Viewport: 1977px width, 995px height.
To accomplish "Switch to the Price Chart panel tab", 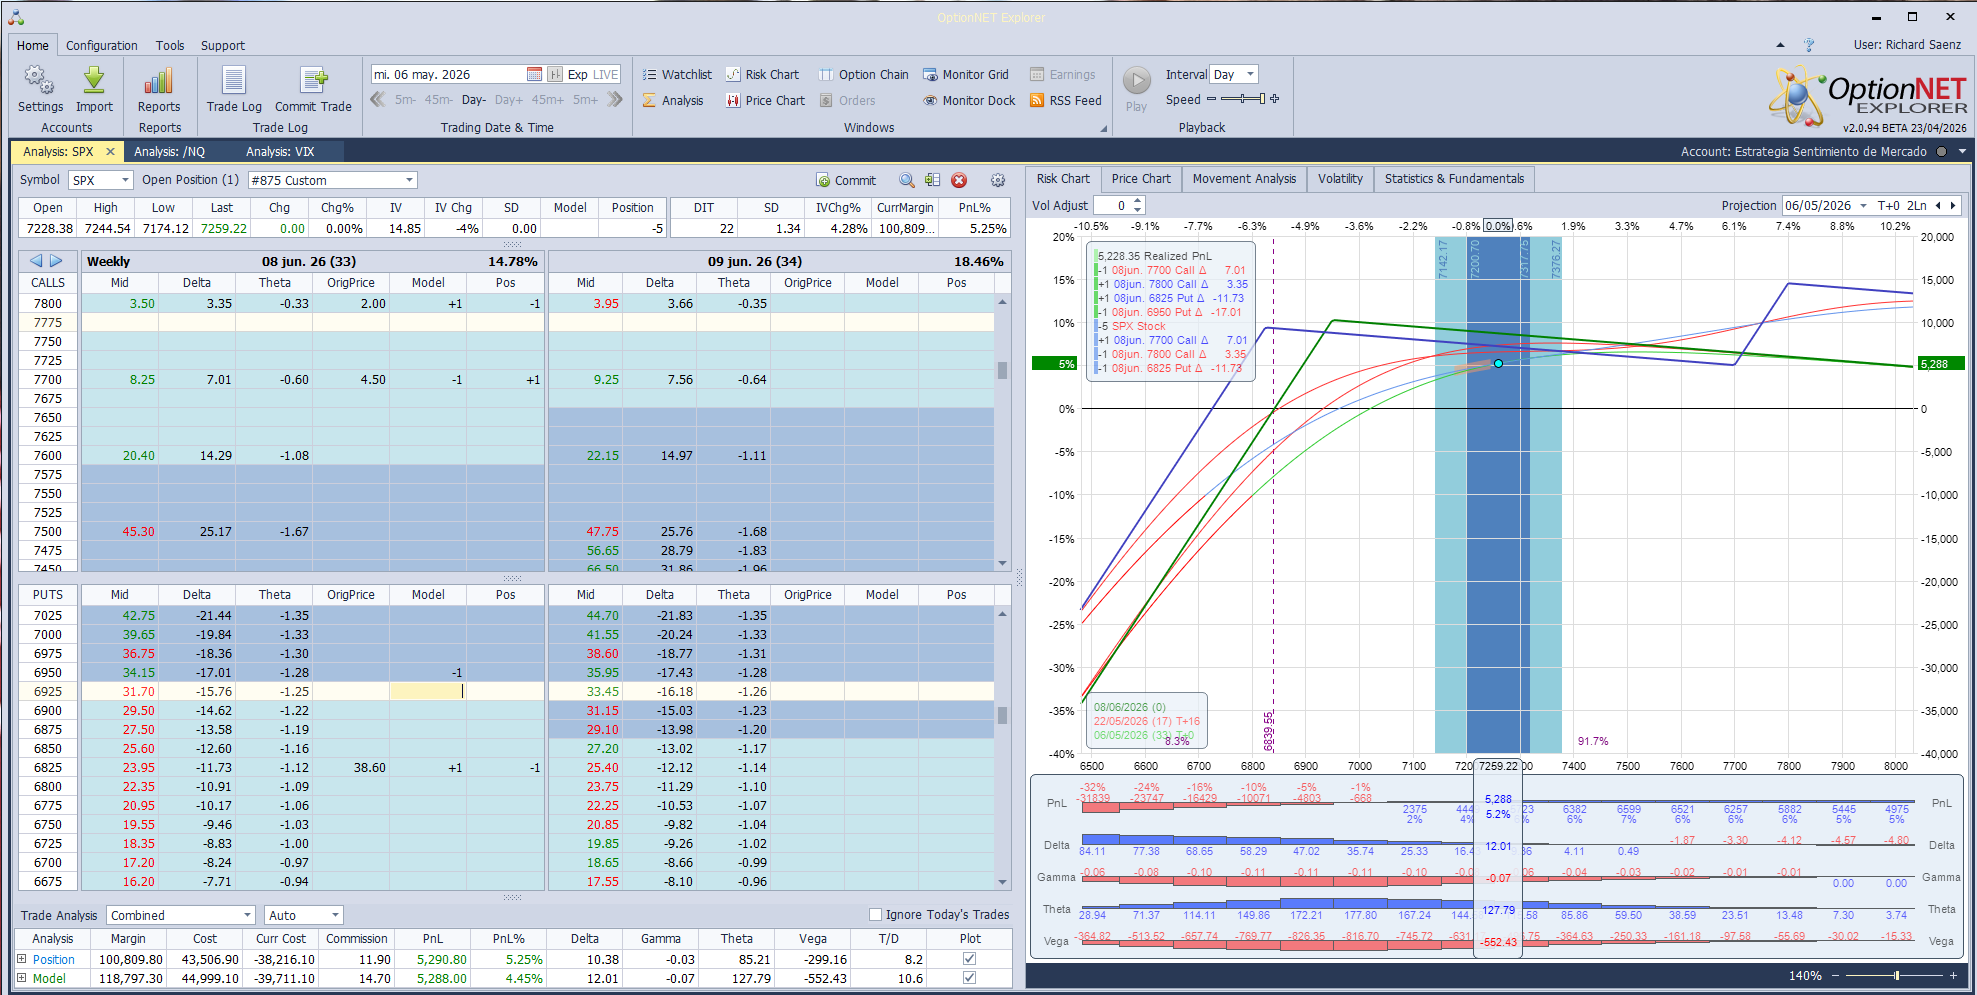I will click(1141, 179).
